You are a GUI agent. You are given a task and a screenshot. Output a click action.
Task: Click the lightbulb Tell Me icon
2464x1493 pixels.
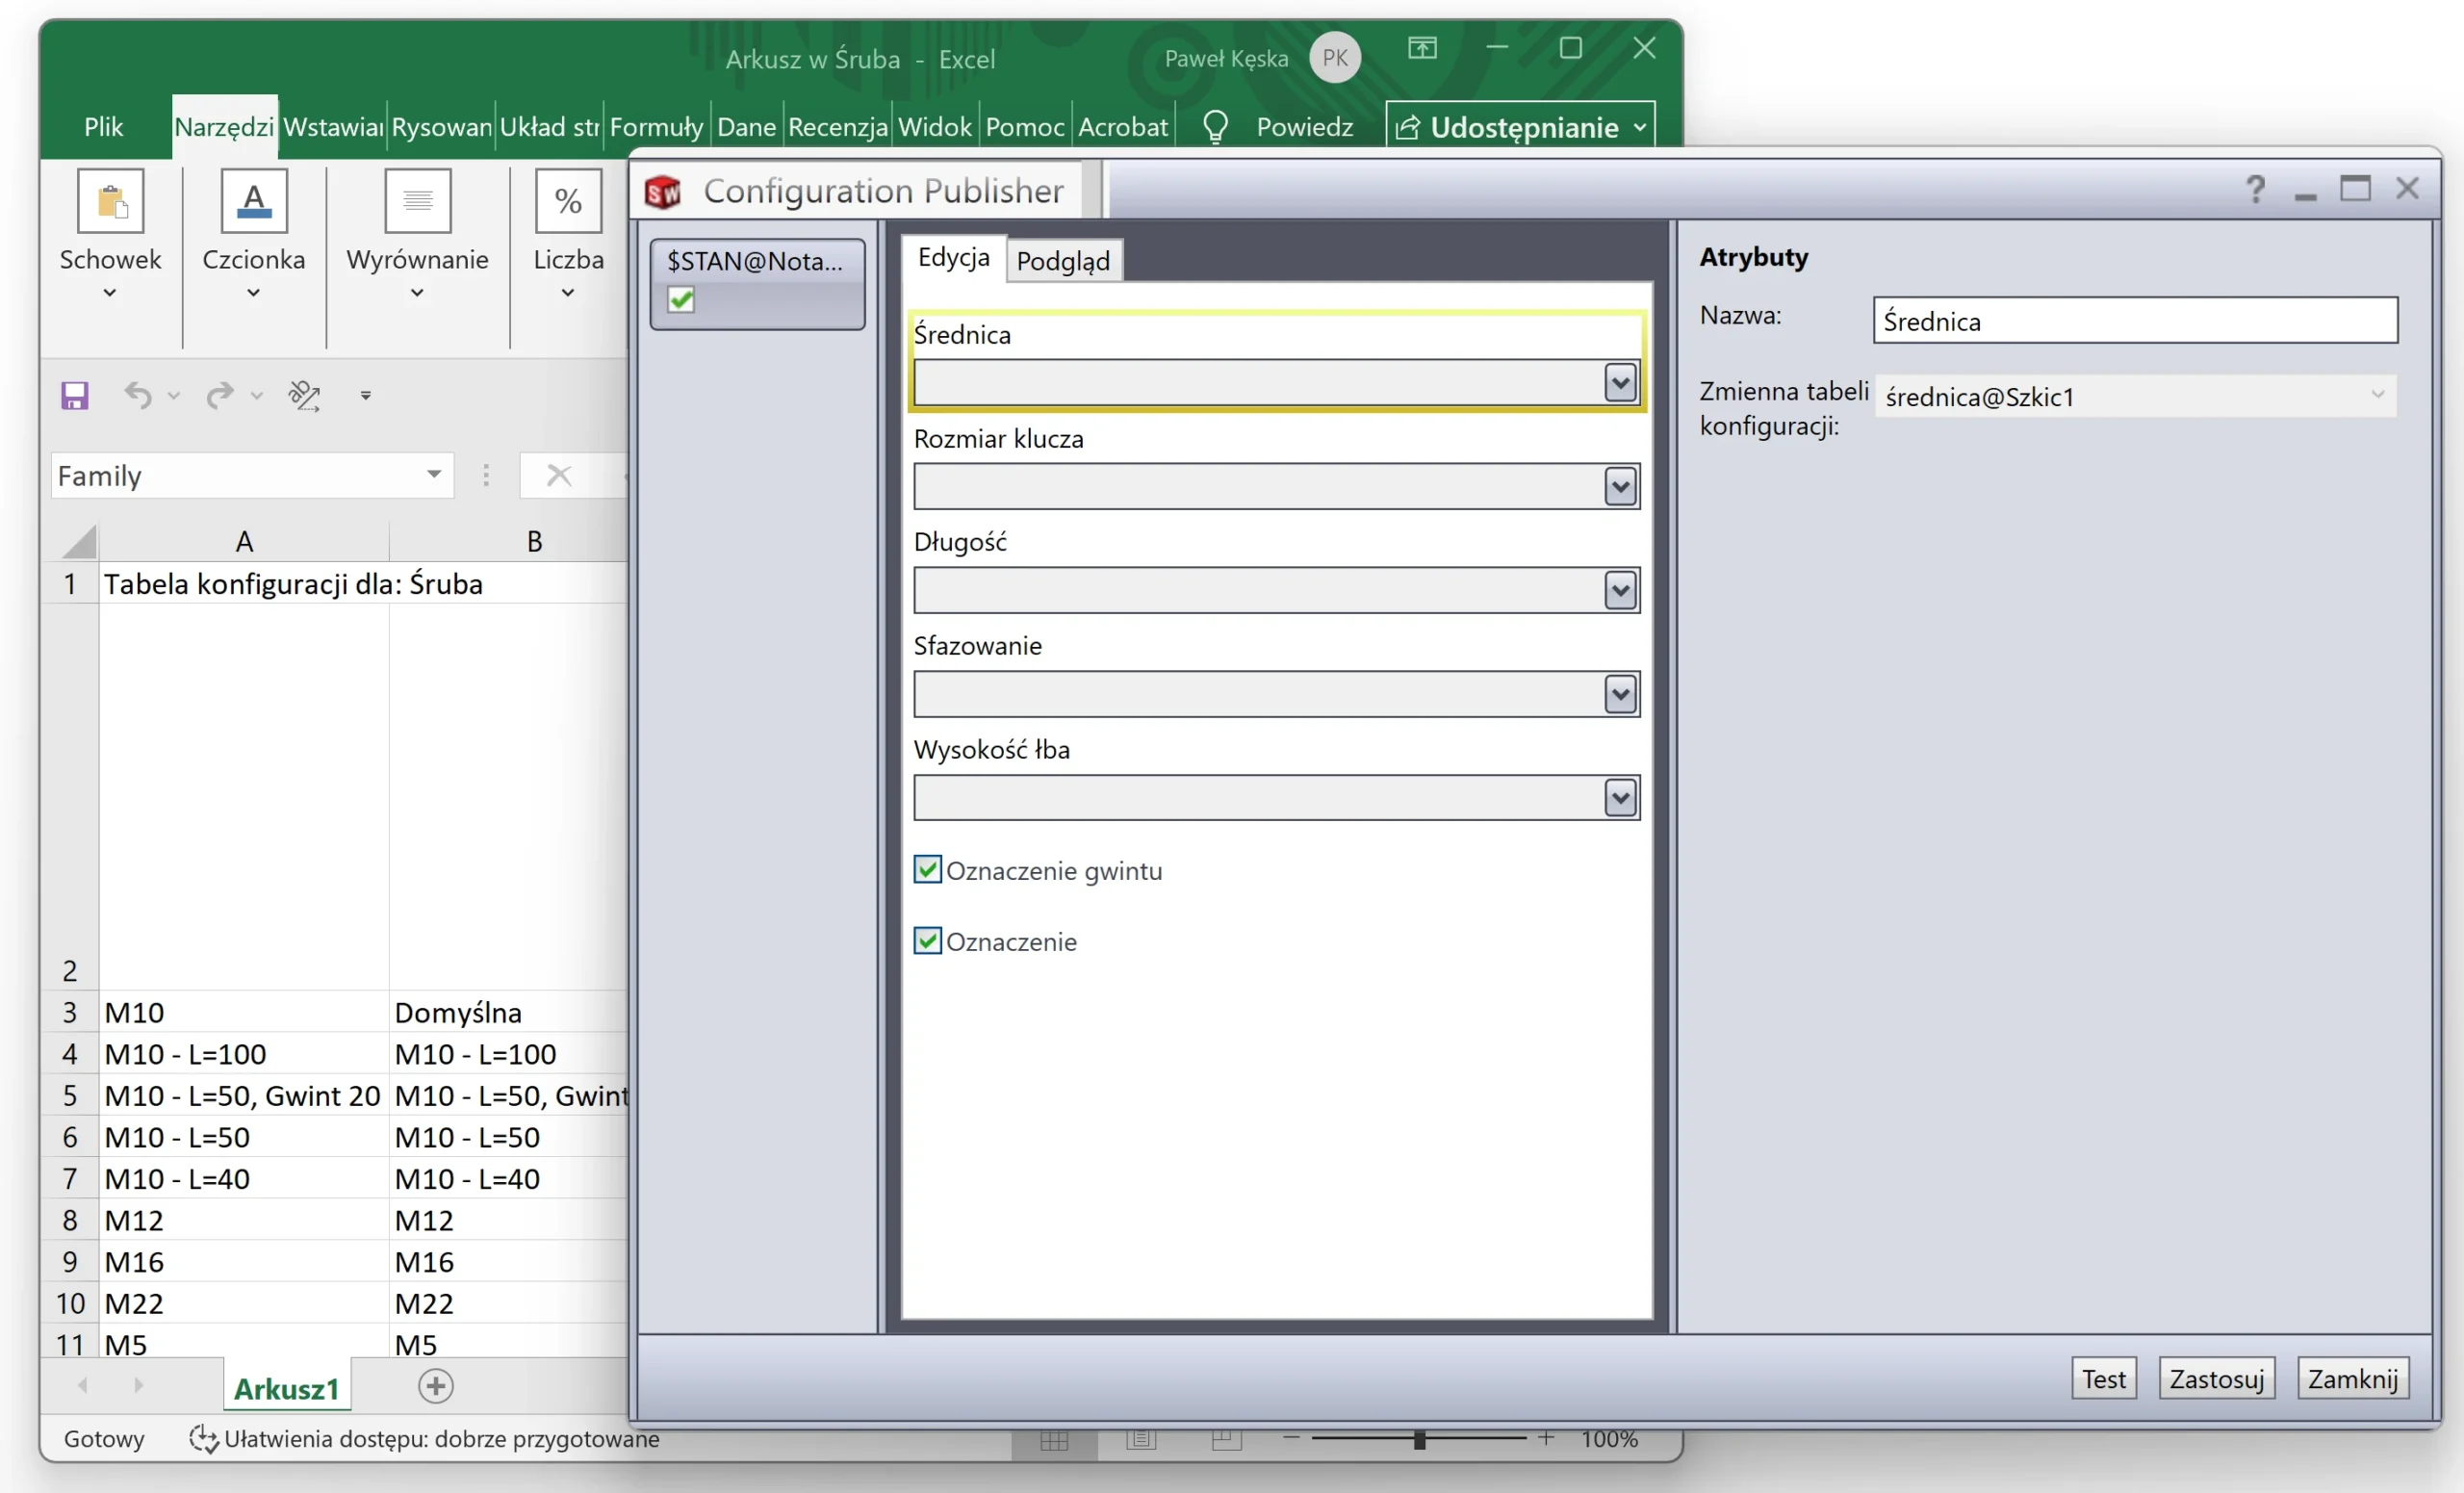1215,127
